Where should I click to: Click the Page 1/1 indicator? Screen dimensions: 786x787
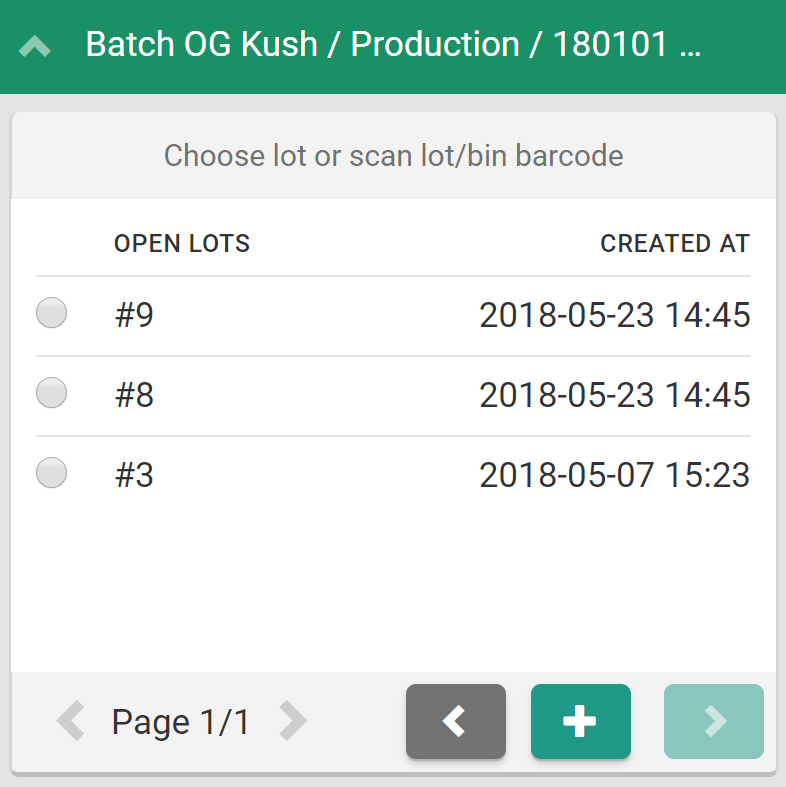(181, 721)
